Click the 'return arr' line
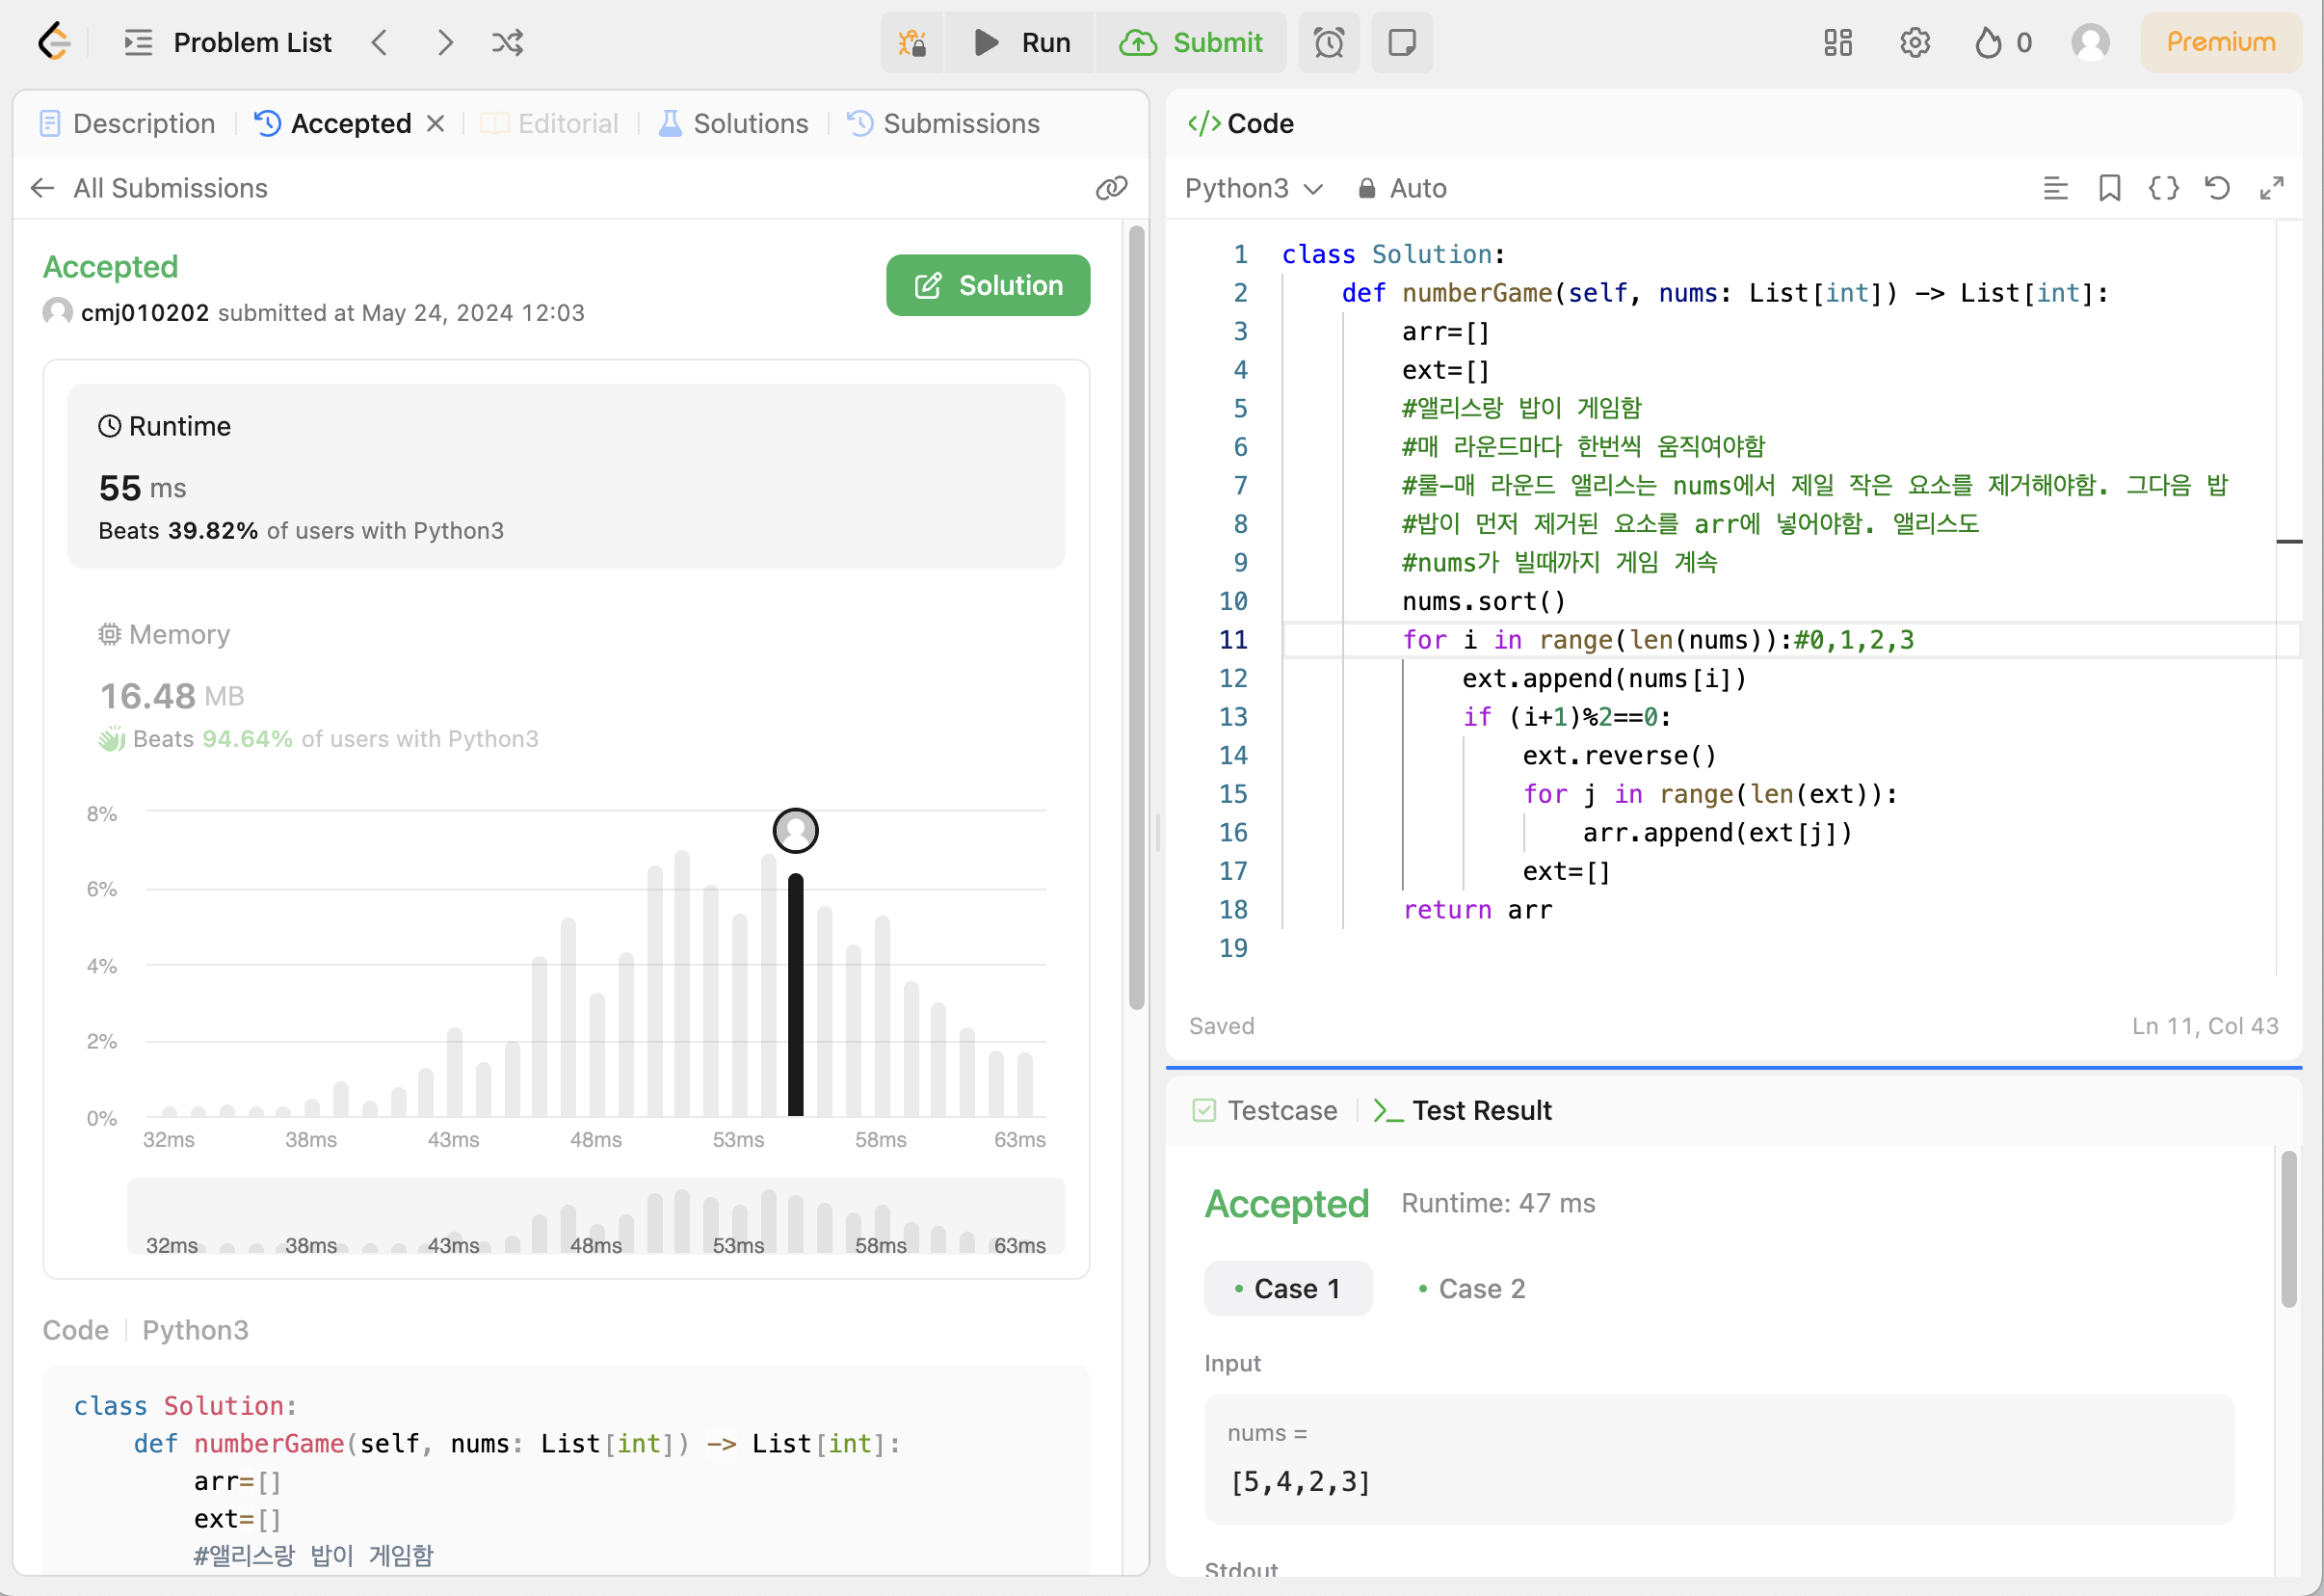2324x1596 pixels. coord(1477,910)
